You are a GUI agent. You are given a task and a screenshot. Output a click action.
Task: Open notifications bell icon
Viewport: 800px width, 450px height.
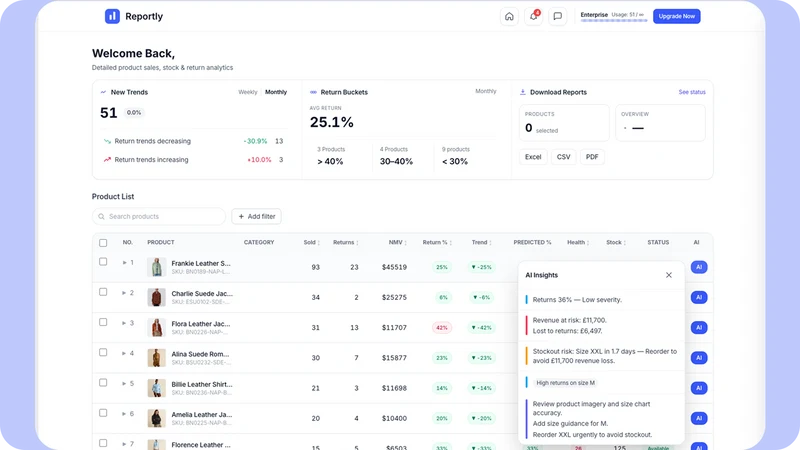[x=534, y=16]
